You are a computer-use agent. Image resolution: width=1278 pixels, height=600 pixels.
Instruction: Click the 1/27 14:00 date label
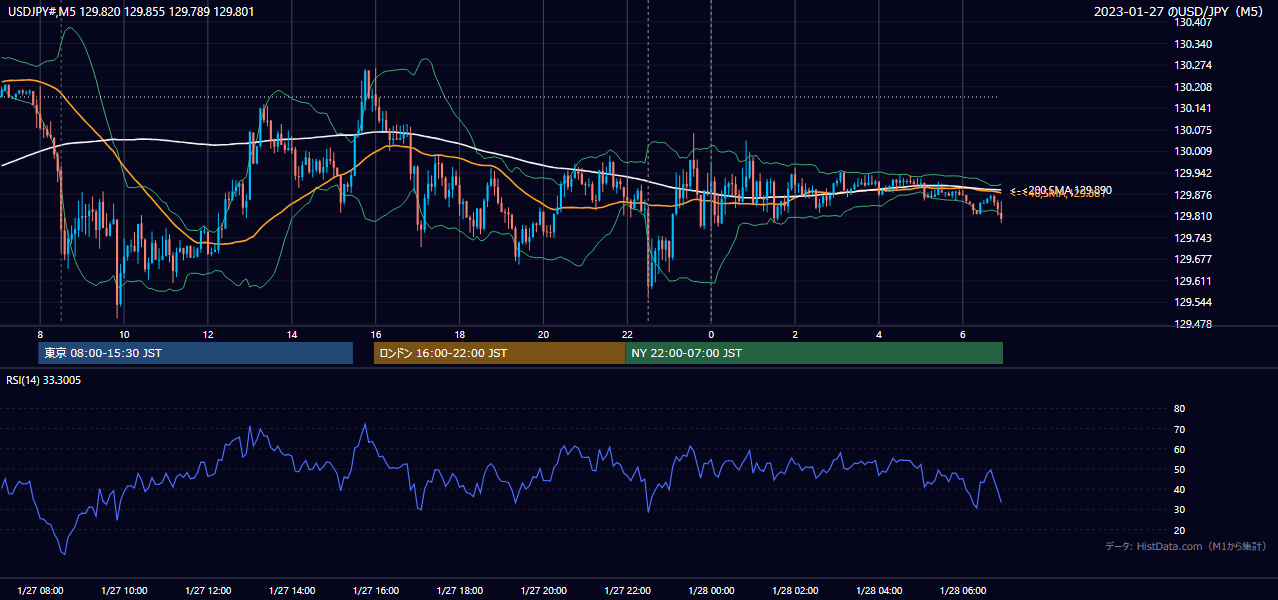click(x=292, y=590)
